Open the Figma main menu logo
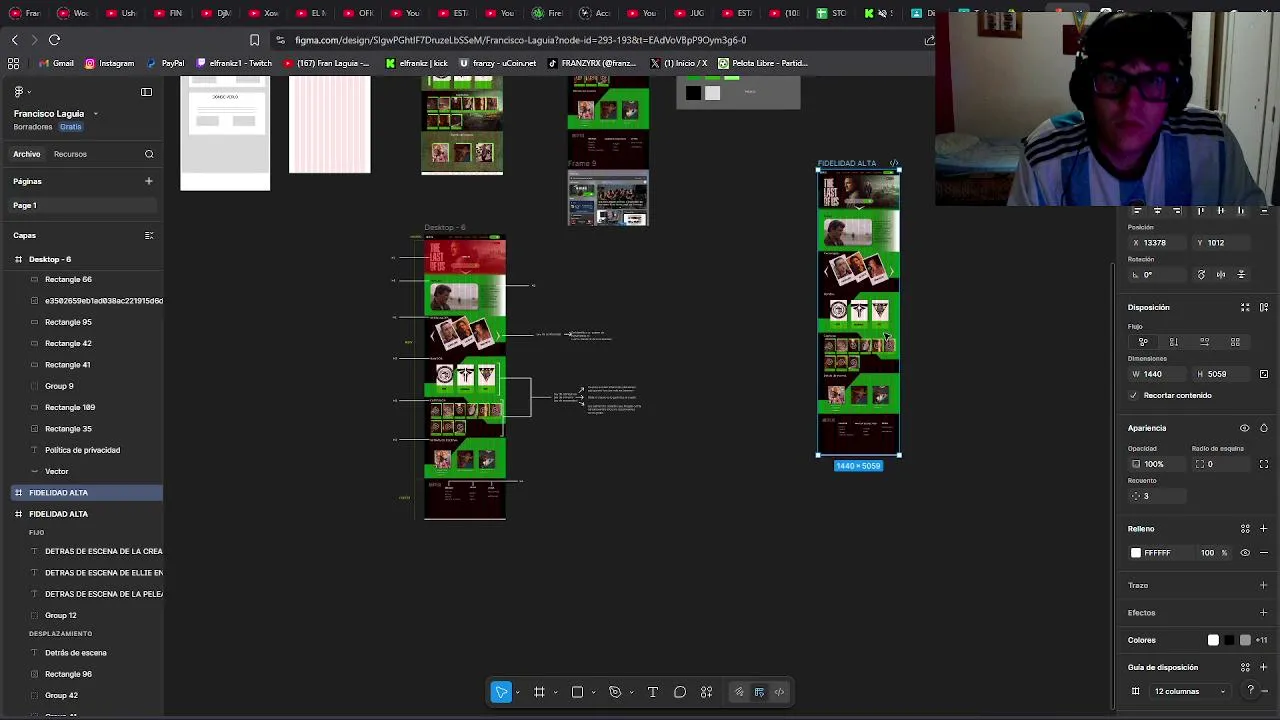1280x720 pixels. click(x=18, y=92)
